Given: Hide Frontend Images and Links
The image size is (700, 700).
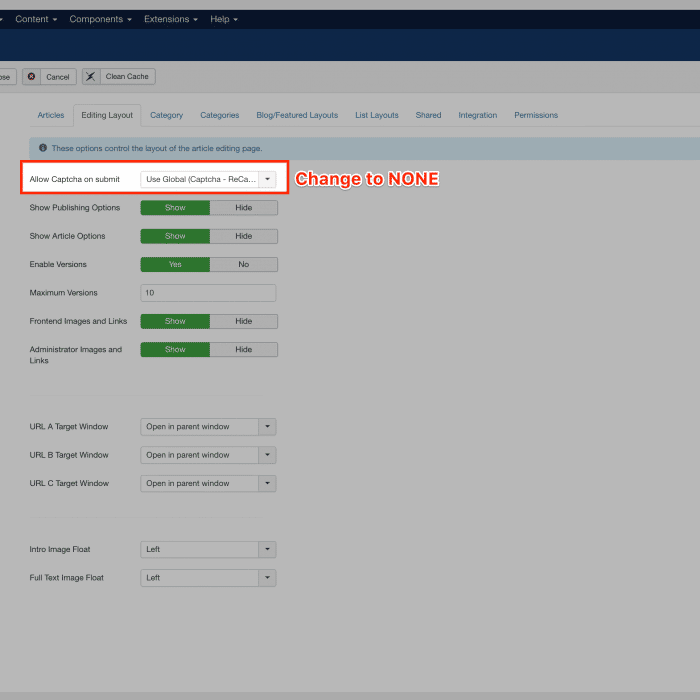Looking at the screenshot, I should [x=243, y=321].
